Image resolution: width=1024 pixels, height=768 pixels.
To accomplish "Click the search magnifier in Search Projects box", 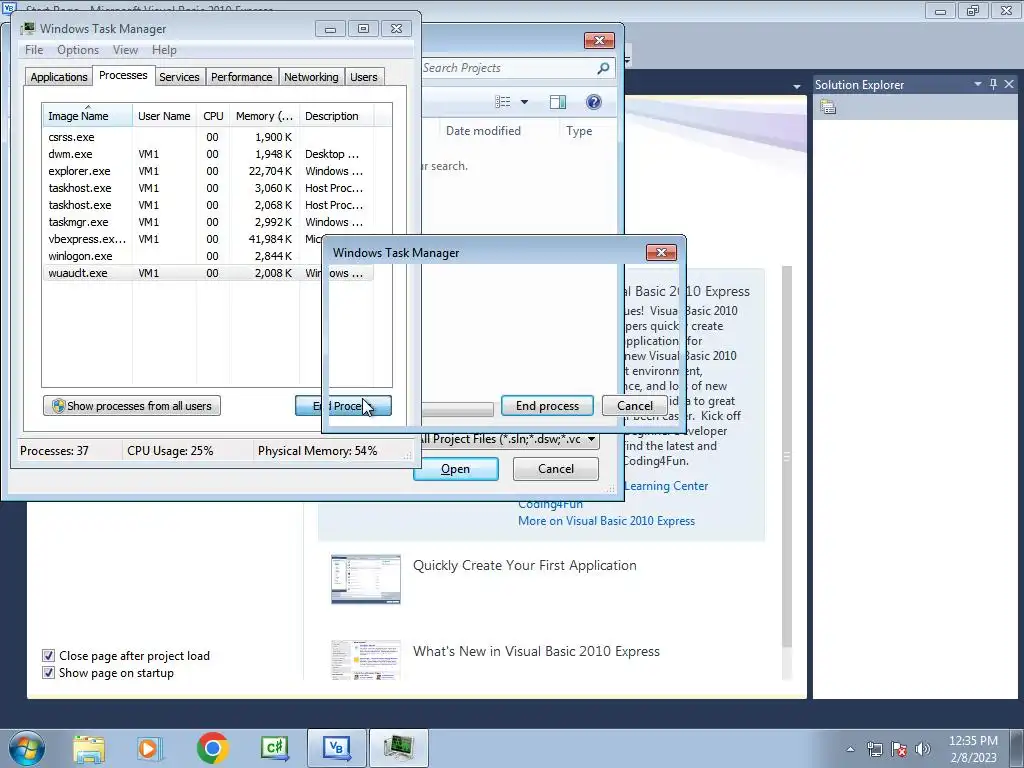I will pyautogui.click(x=603, y=68).
